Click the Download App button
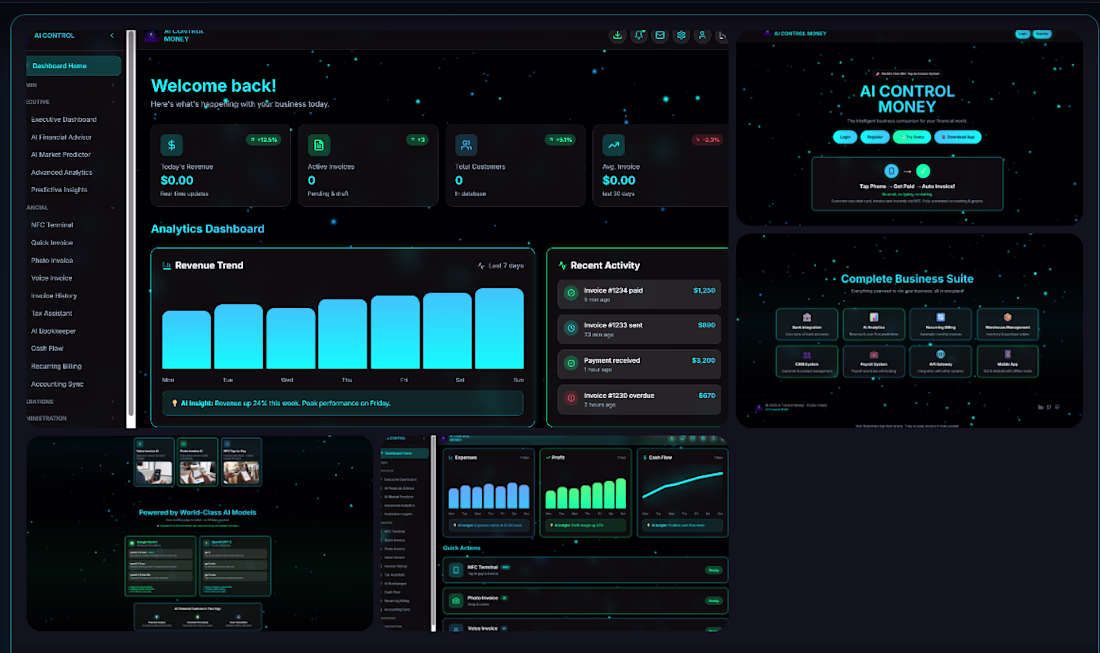This screenshot has width=1100, height=653. 958,137
